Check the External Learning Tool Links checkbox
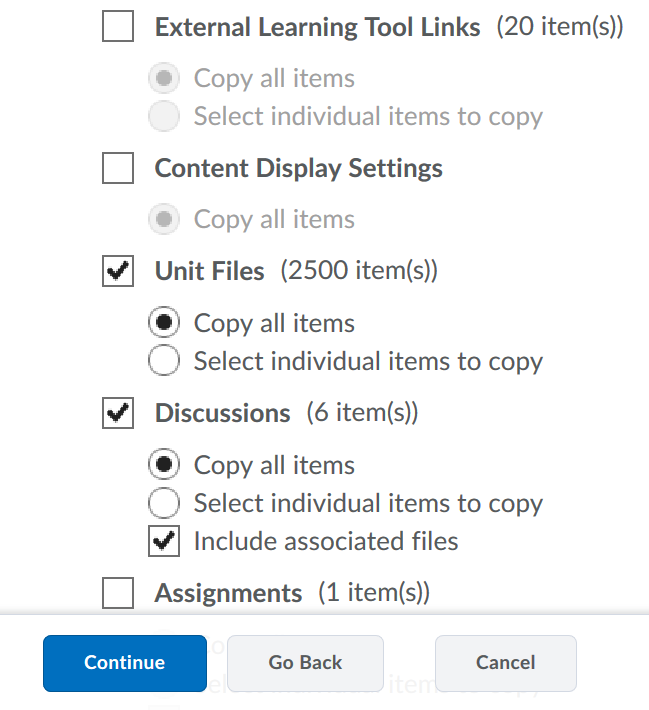Image resolution: width=649 pixels, height=710 pixels. point(118,26)
